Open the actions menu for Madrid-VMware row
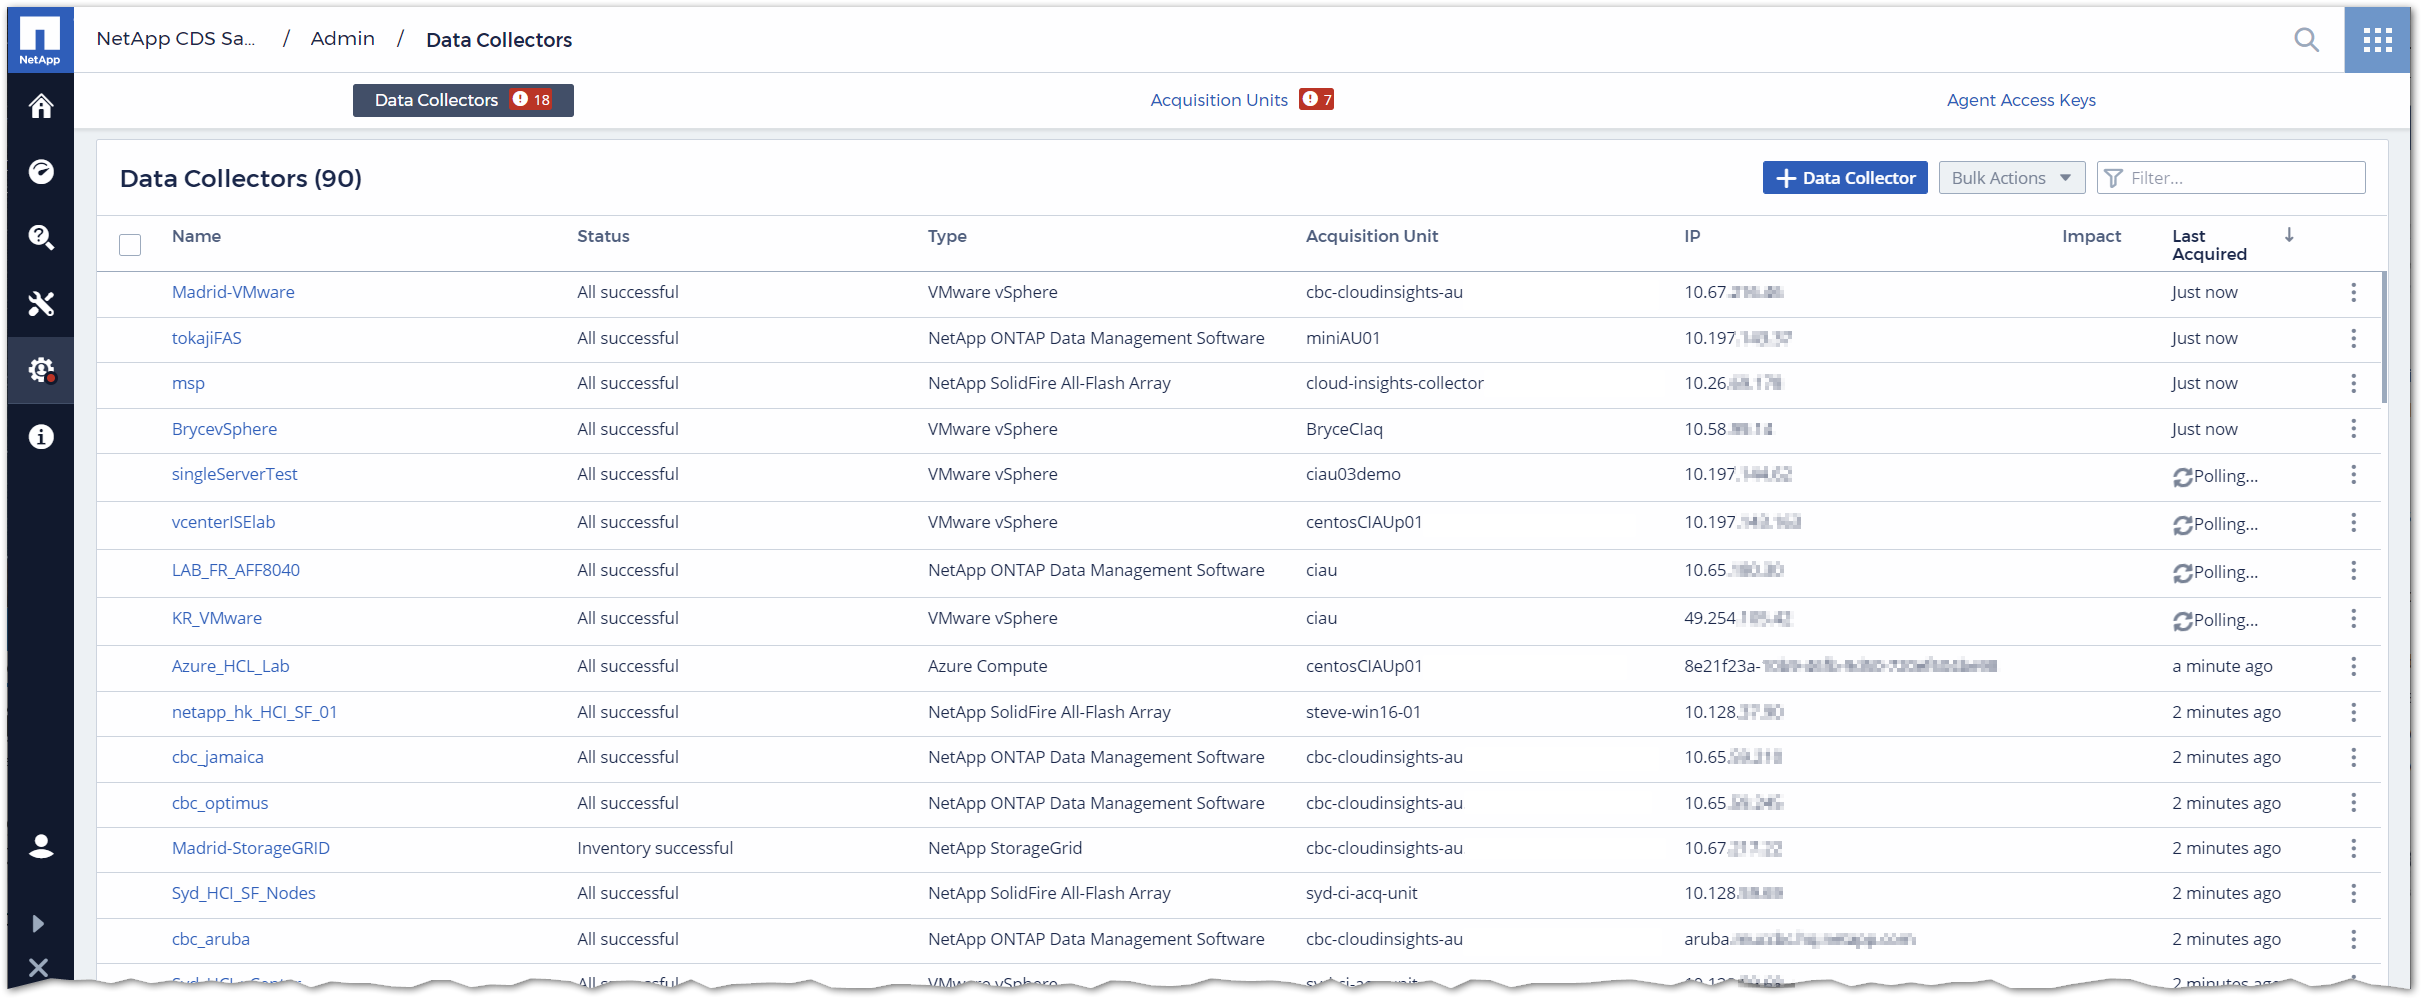This screenshot has height=1000, width=2422. [2353, 293]
